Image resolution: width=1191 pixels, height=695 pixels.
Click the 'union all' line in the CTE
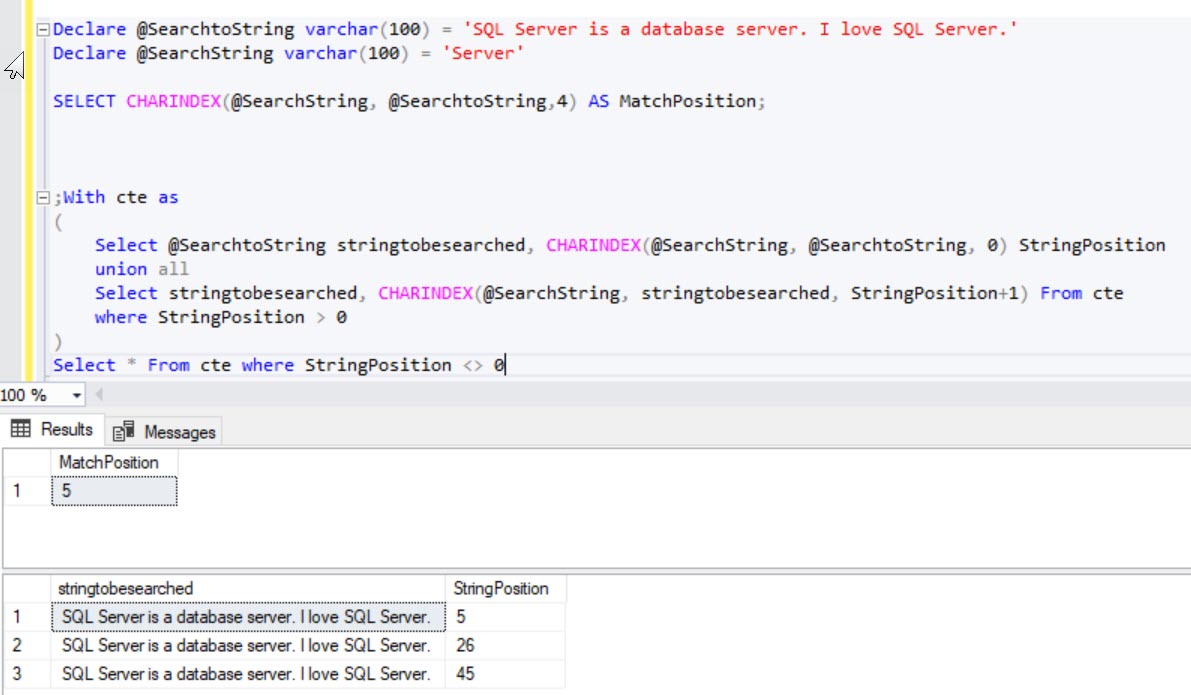[141, 269]
